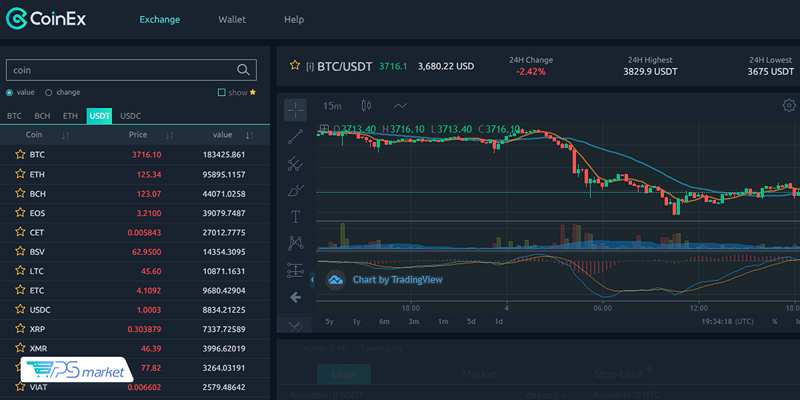This screenshot has height=400, width=800.
Task: Open the Wallet menu
Action: coord(232,19)
